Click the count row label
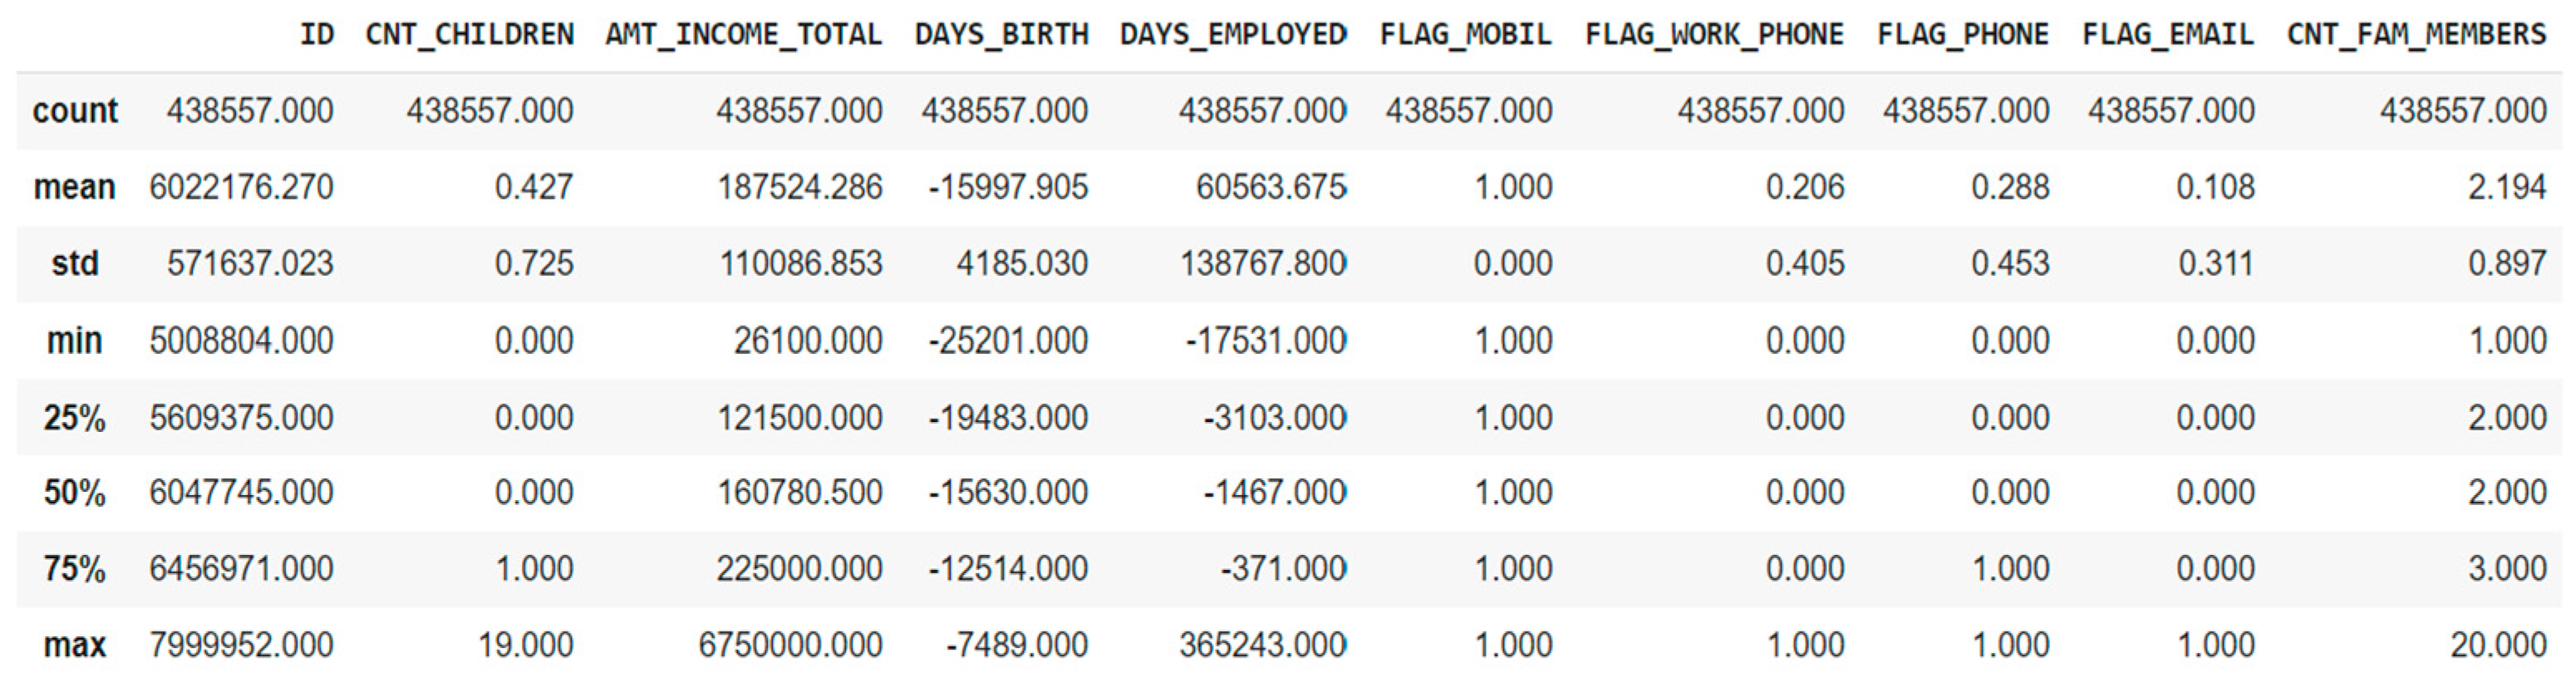This screenshot has width=2576, height=677. 75,111
